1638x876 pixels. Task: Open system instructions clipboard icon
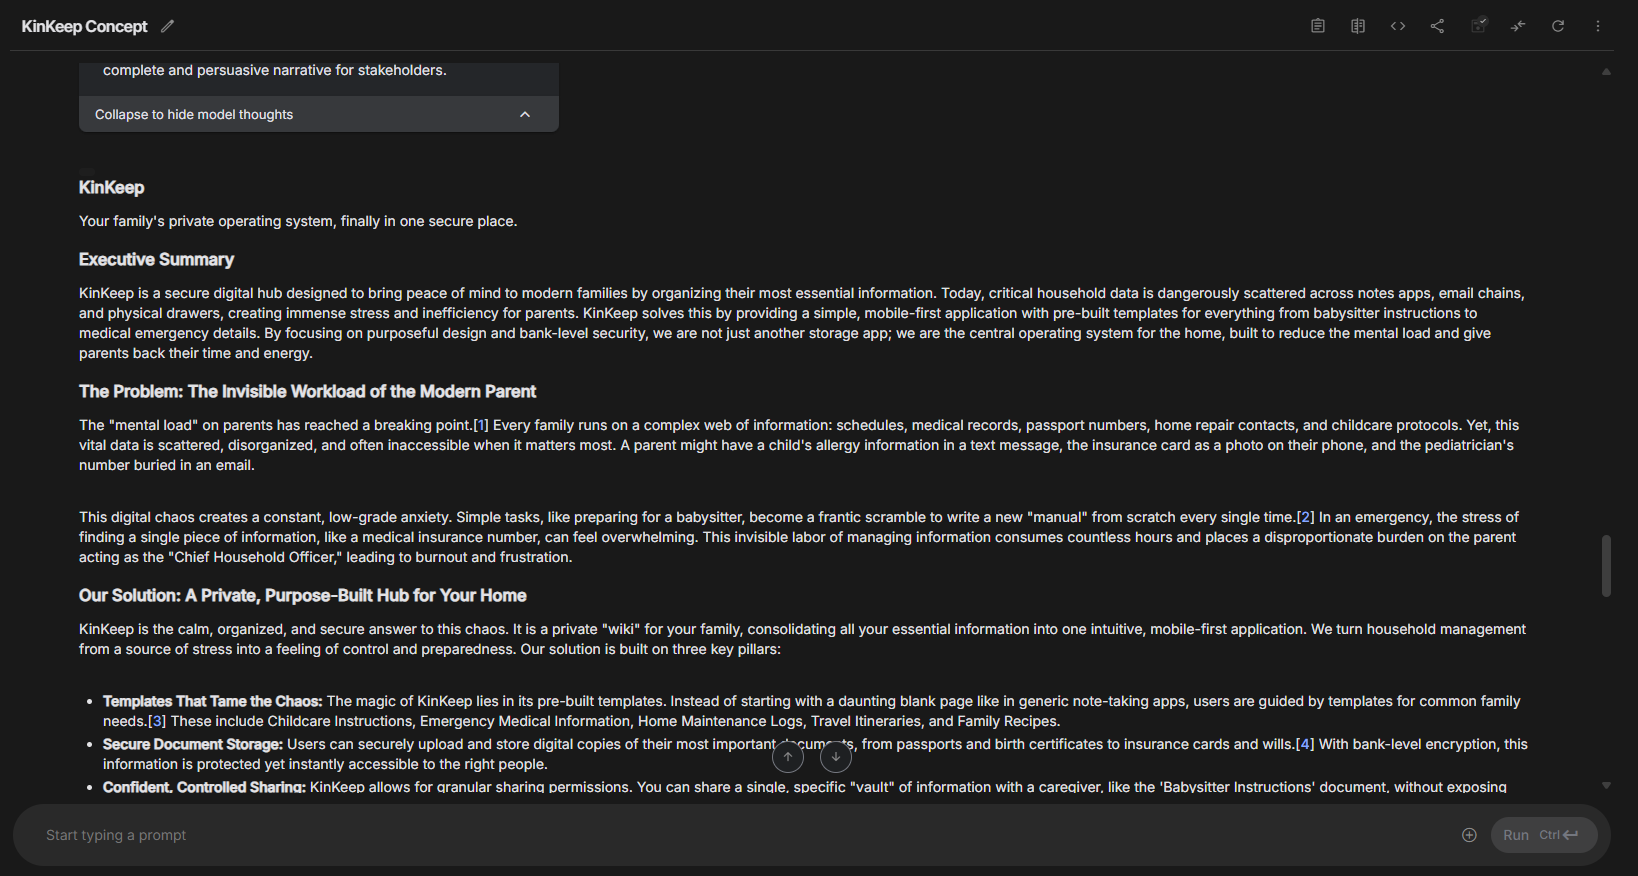coord(1318,26)
